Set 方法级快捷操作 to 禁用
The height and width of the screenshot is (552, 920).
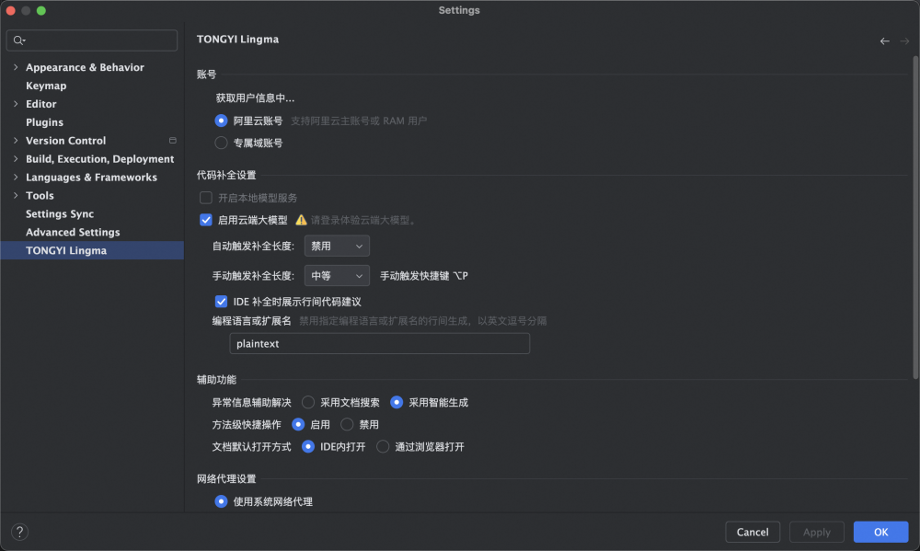point(347,425)
